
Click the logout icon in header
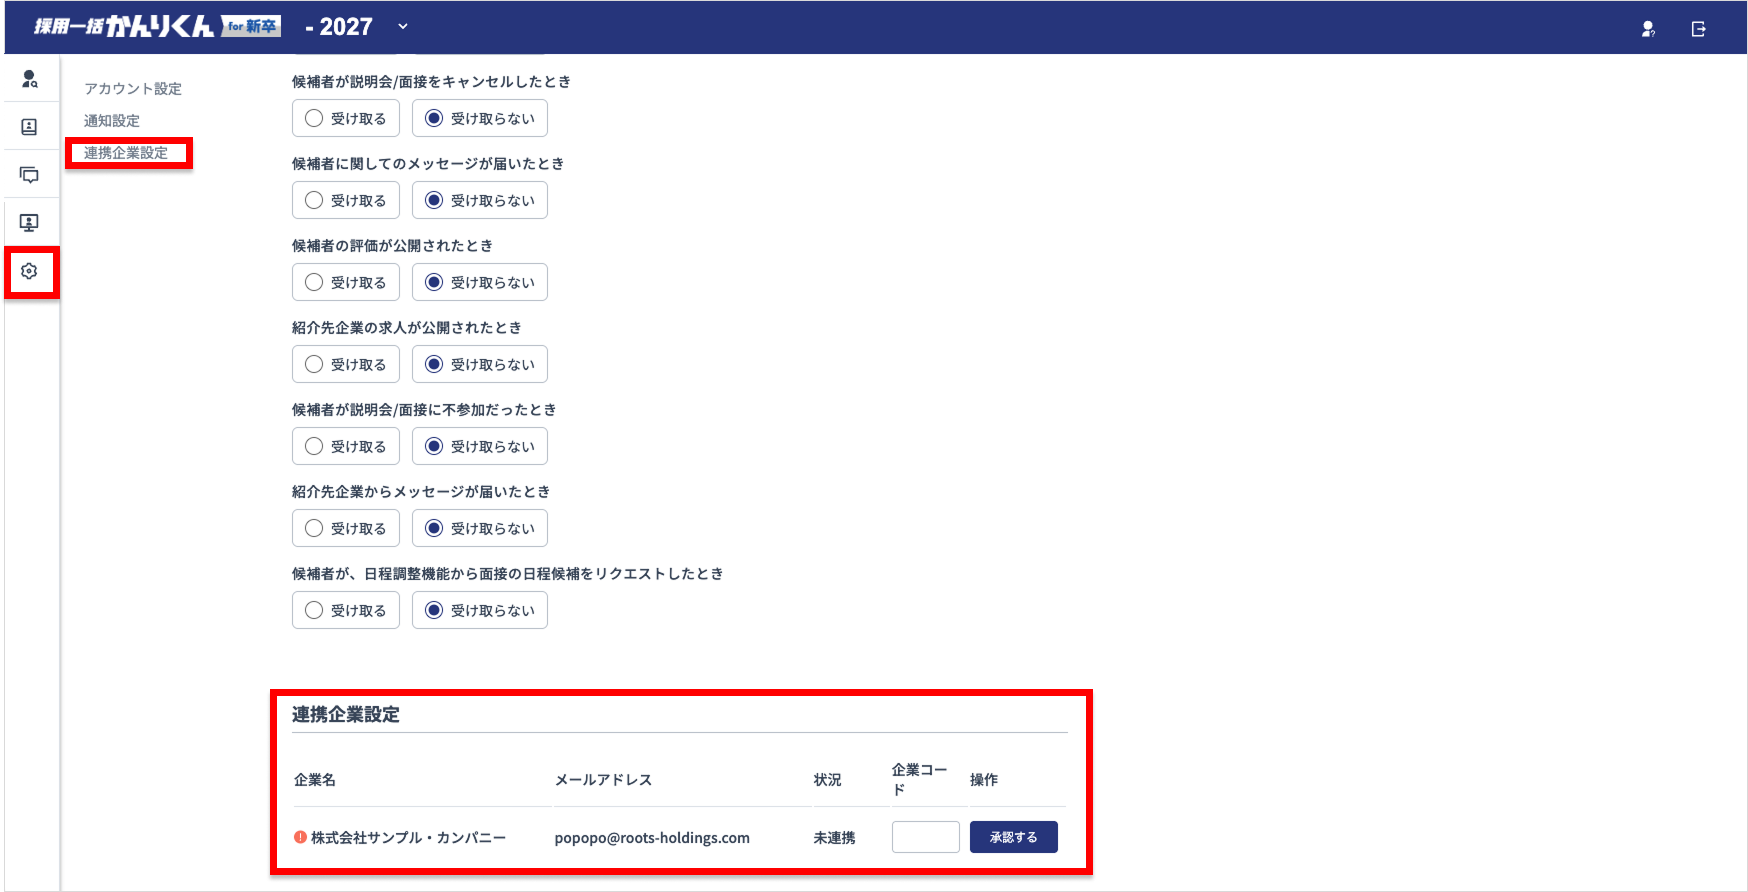pos(1698,29)
